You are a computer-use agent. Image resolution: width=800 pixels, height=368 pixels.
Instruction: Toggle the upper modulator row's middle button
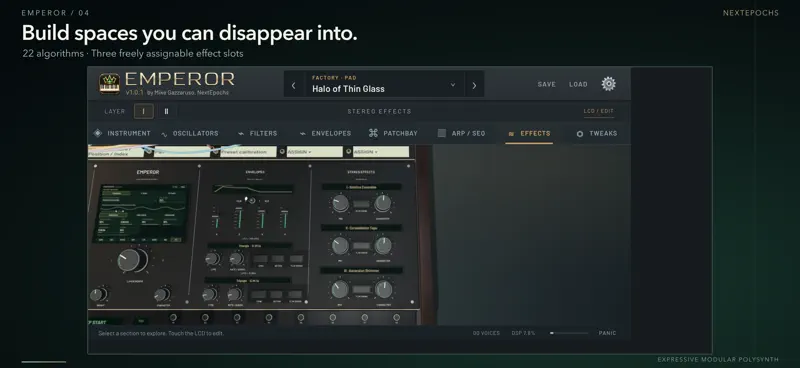coord(278,259)
